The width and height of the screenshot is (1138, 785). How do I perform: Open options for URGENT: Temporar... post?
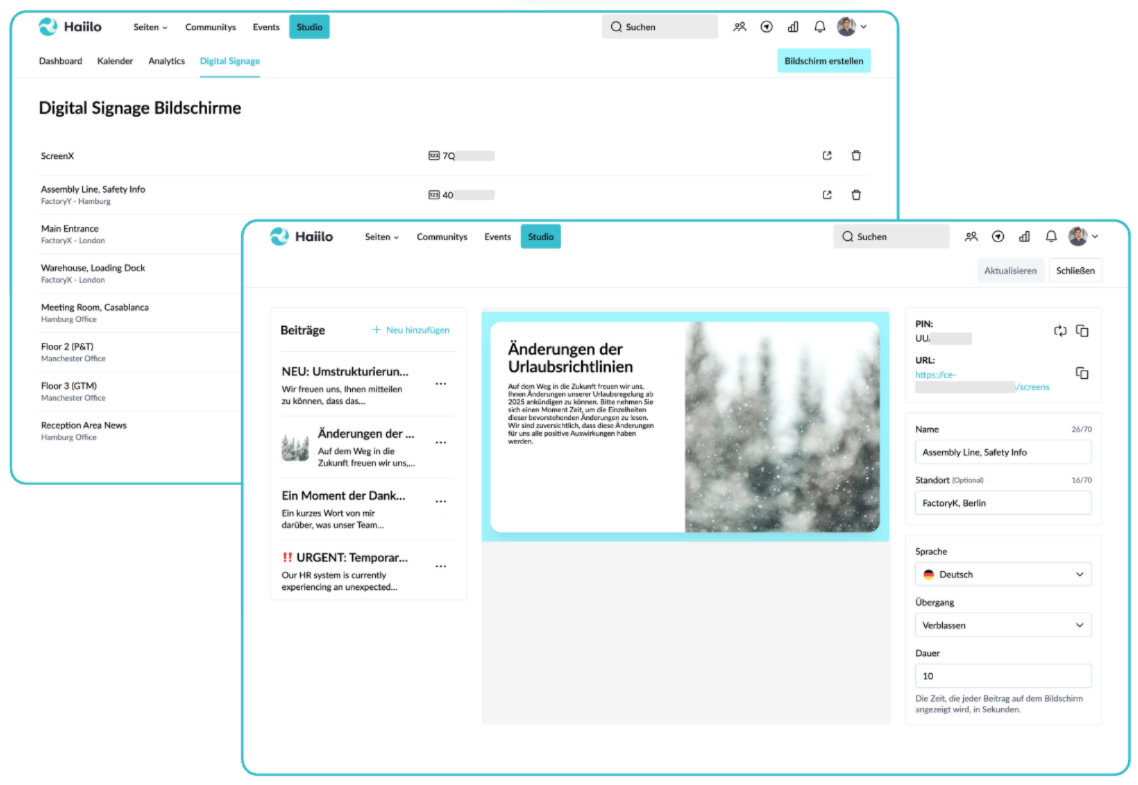[x=441, y=566]
